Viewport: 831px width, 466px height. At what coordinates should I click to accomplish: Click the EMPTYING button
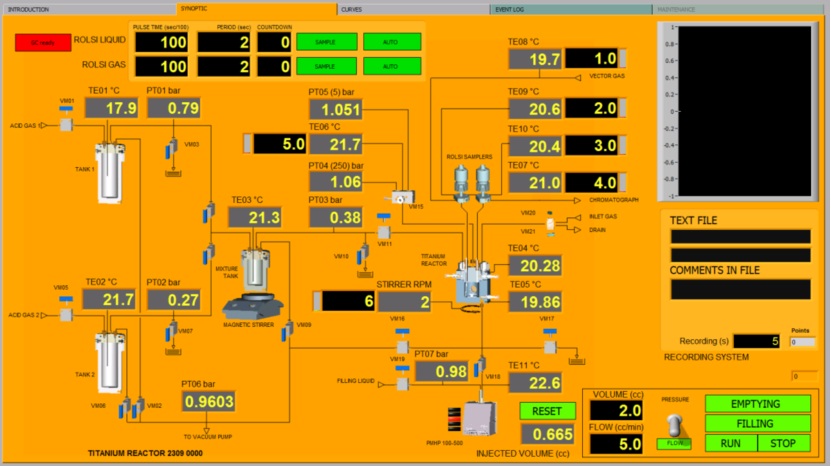757,404
